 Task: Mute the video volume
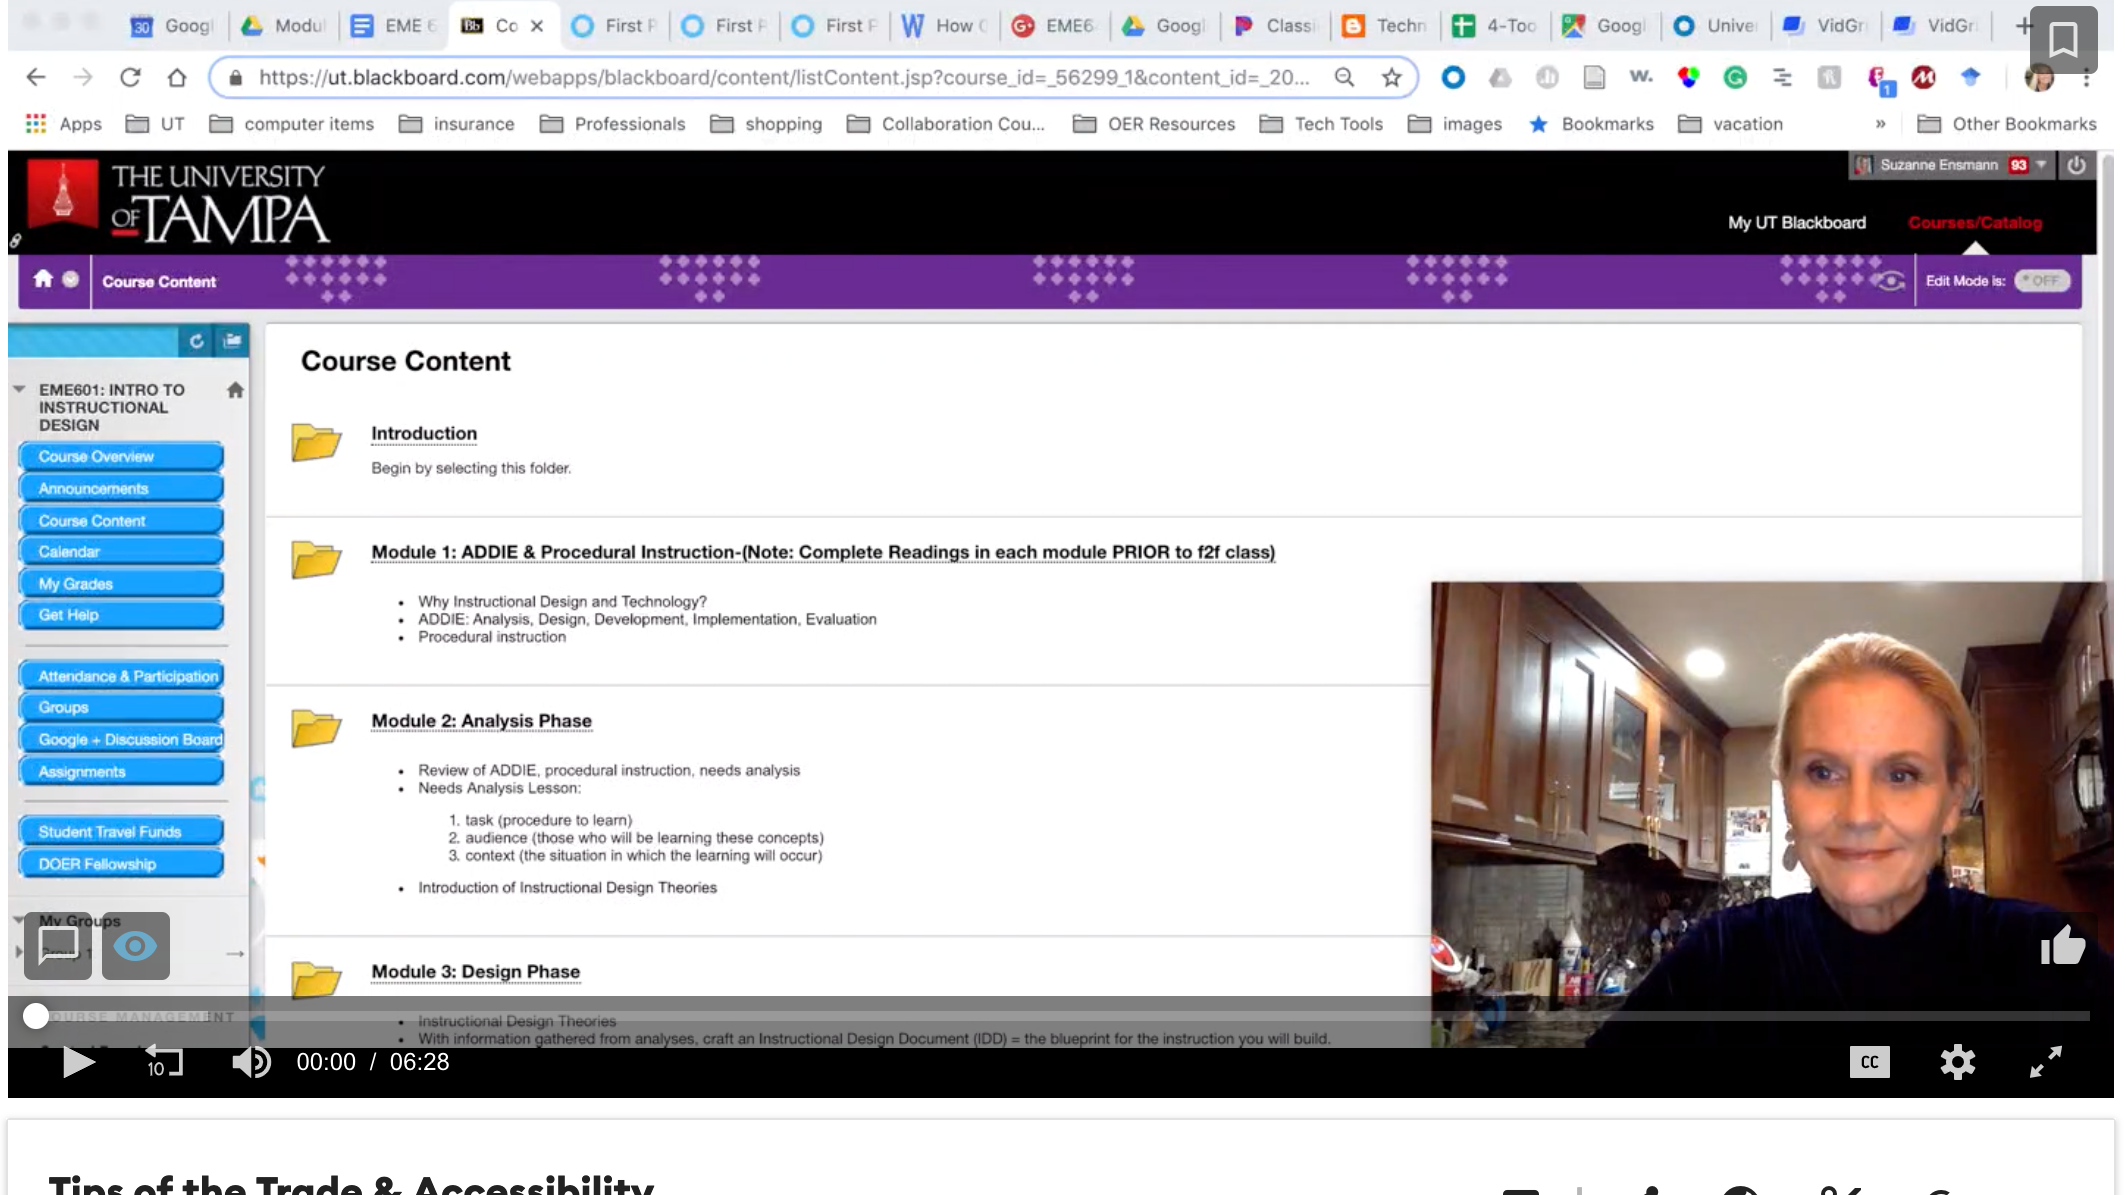coord(251,1062)
